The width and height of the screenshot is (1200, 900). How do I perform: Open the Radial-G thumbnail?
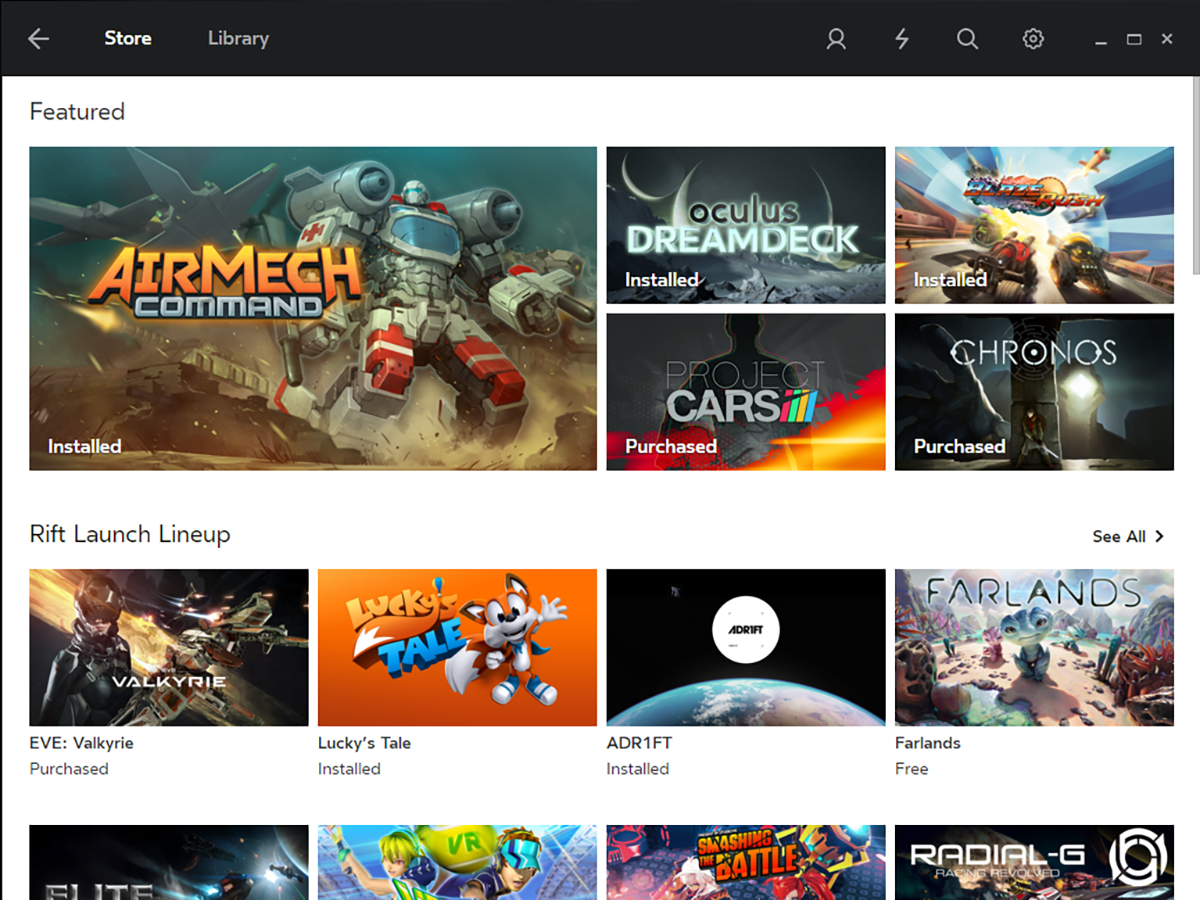pos(1034,862)
